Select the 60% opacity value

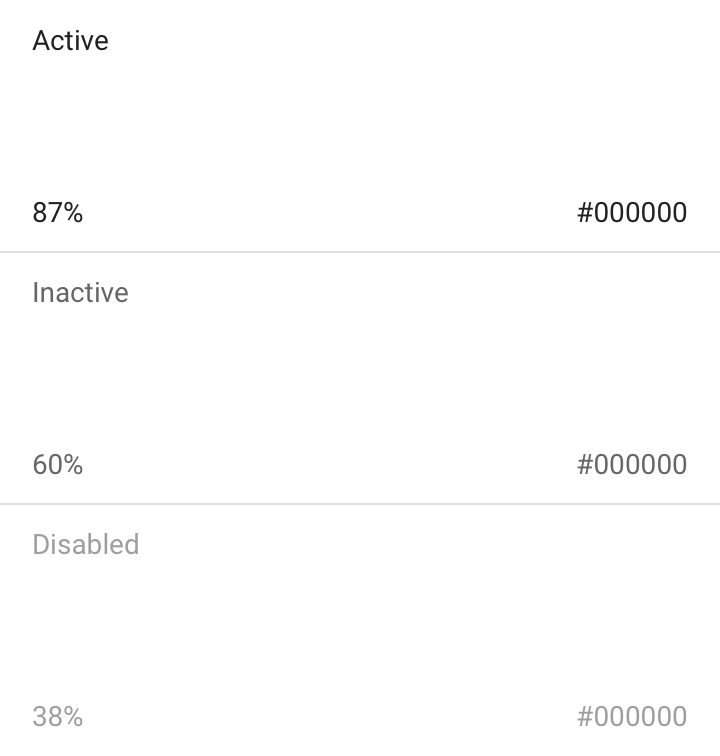pyautogui.click(x=58, y=465)
